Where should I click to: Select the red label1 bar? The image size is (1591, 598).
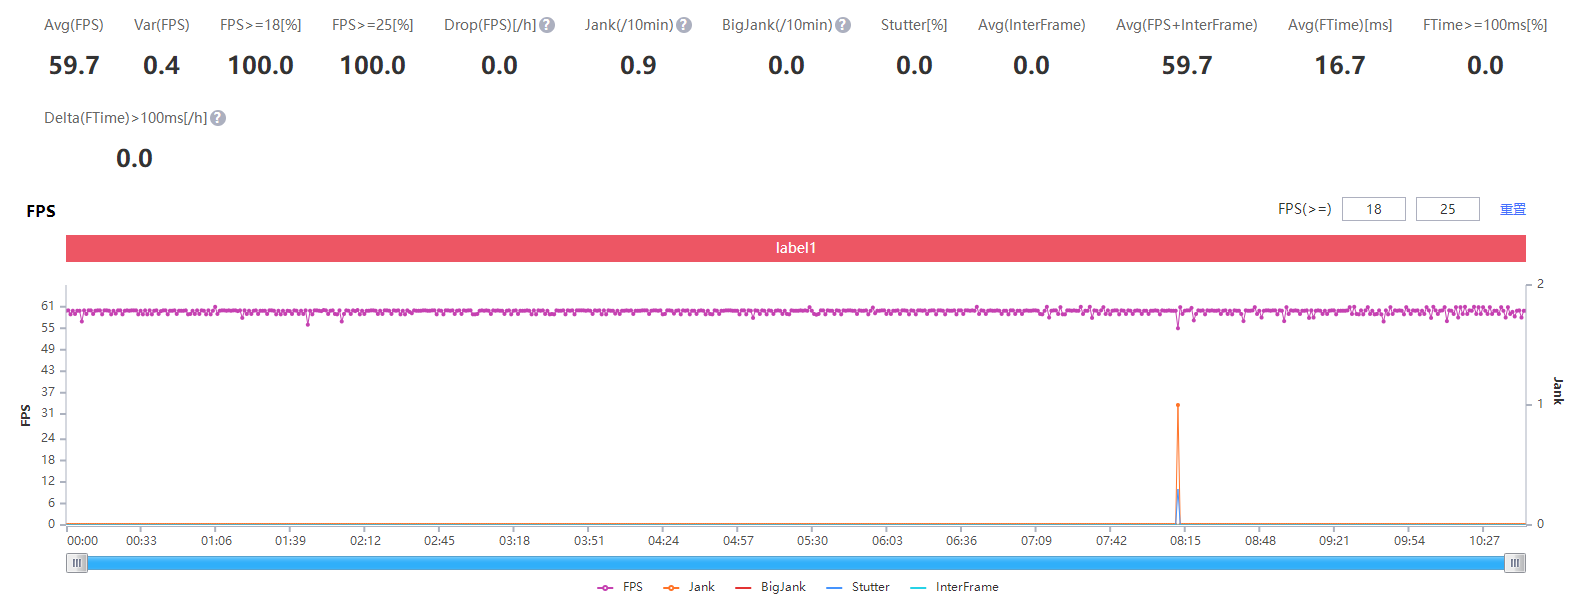(x=796, y=248)
